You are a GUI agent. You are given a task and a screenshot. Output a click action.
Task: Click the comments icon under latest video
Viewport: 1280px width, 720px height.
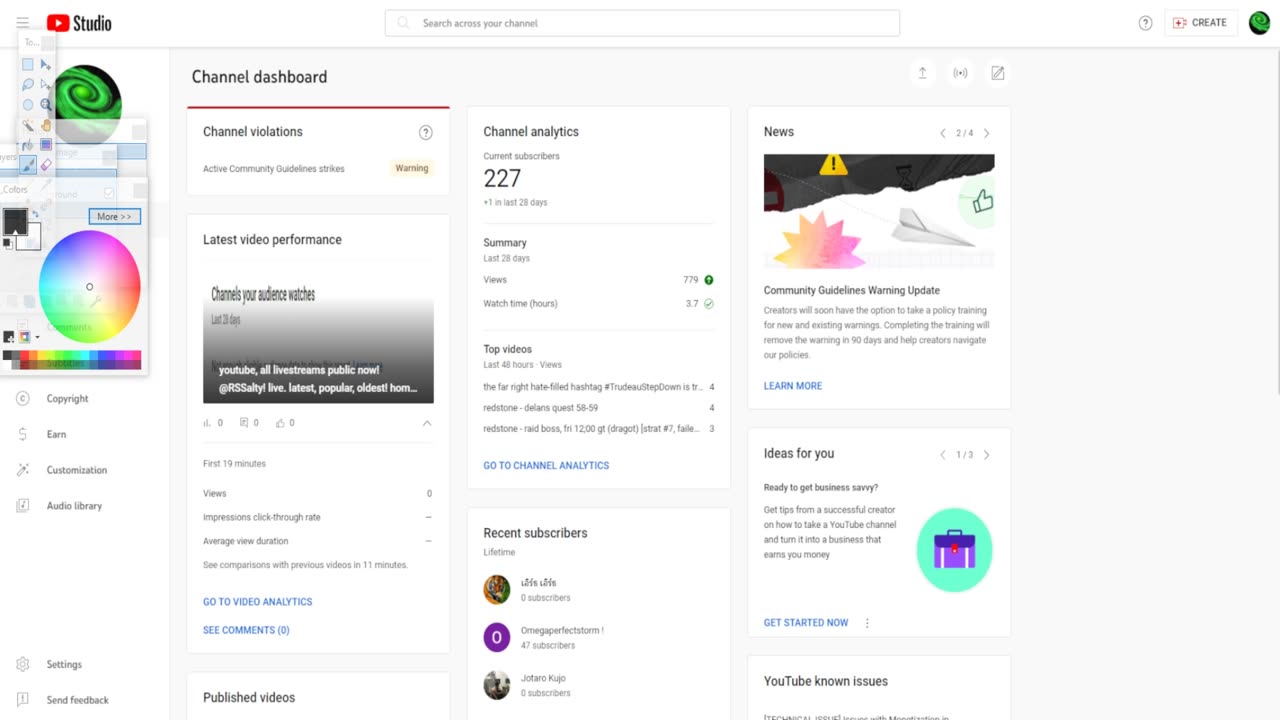click(244, 423)
